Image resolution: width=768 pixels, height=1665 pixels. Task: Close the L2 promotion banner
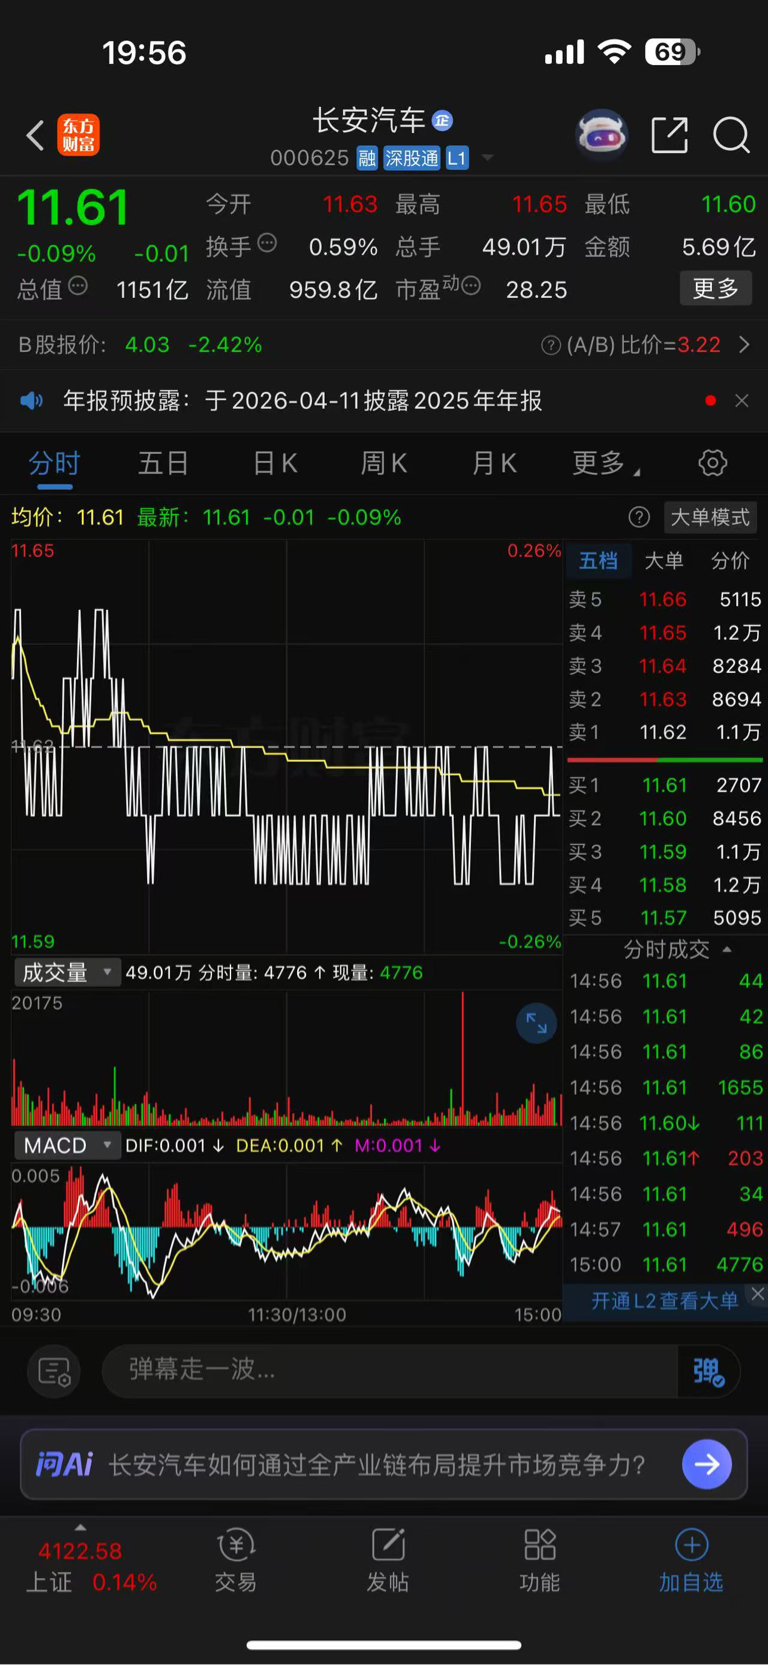click(x=758, y=1294)
